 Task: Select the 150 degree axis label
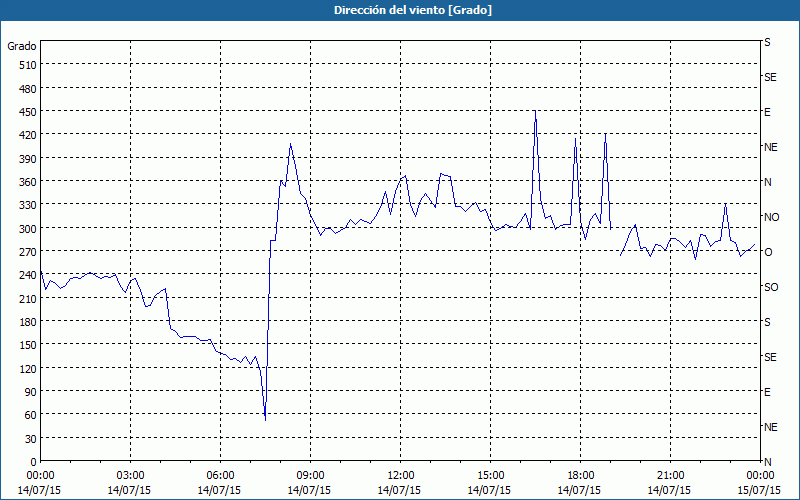click(29, 345)
